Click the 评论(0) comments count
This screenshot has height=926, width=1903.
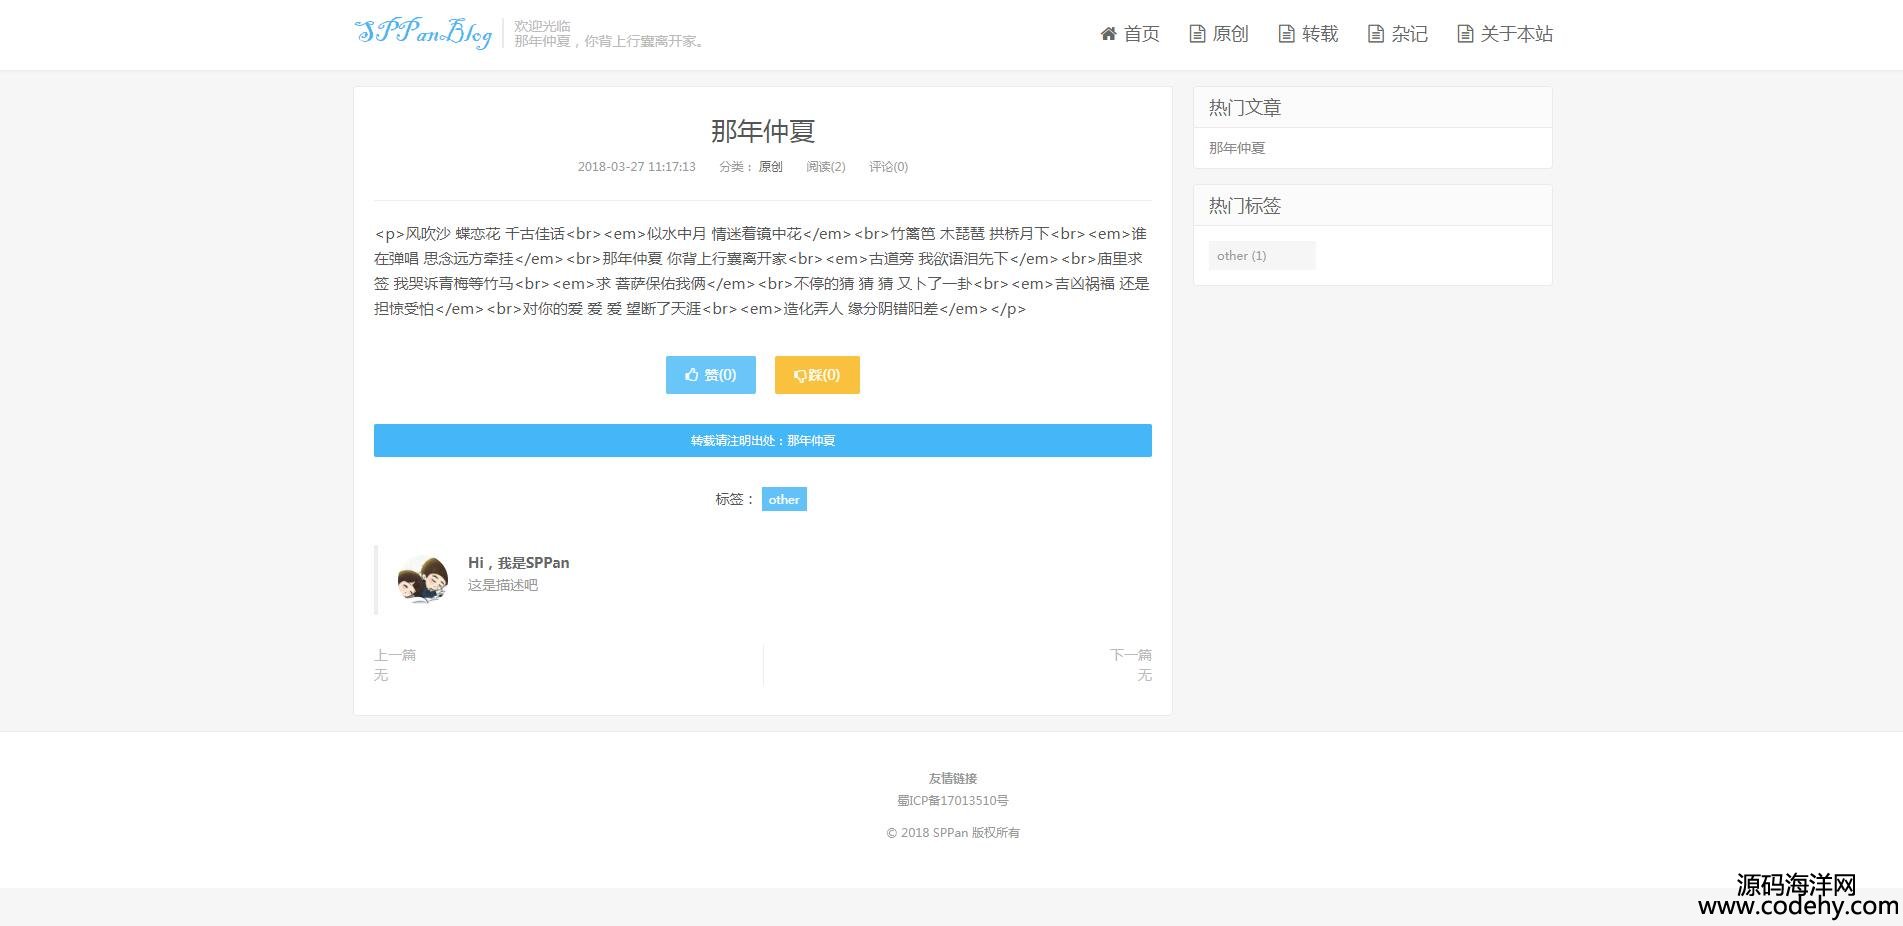coord(888,167)
